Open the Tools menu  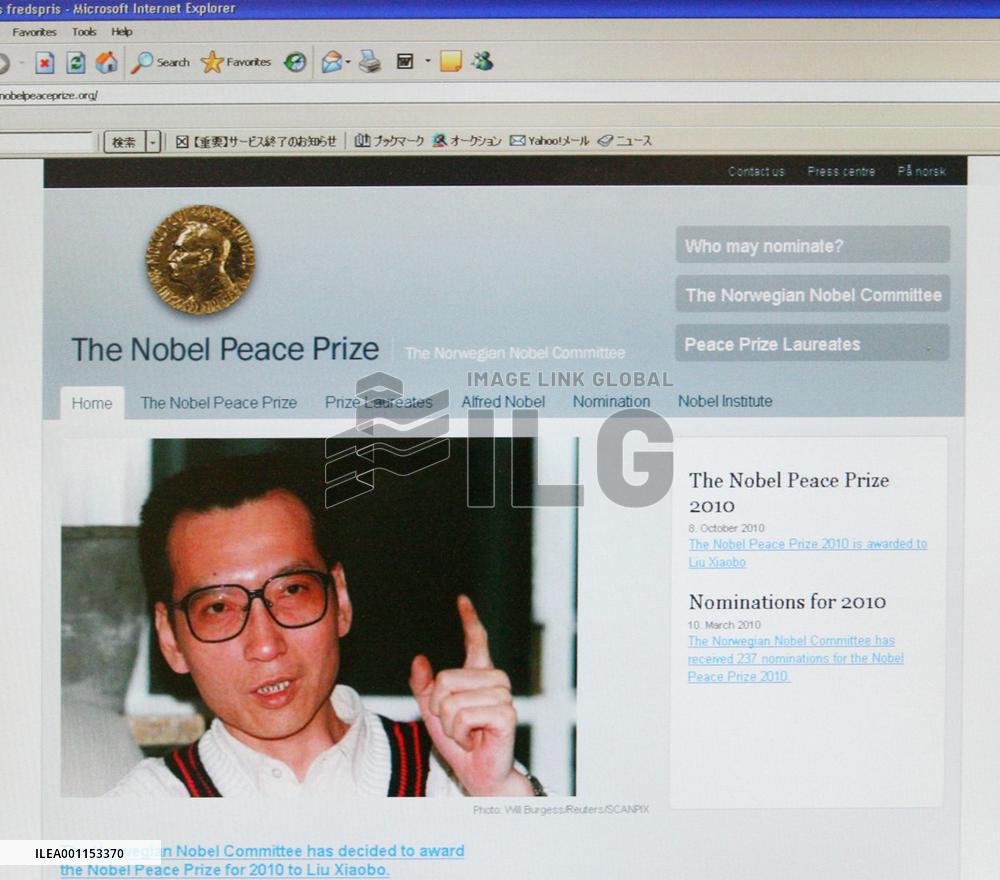pyautogui.click(x=84, y=31)
